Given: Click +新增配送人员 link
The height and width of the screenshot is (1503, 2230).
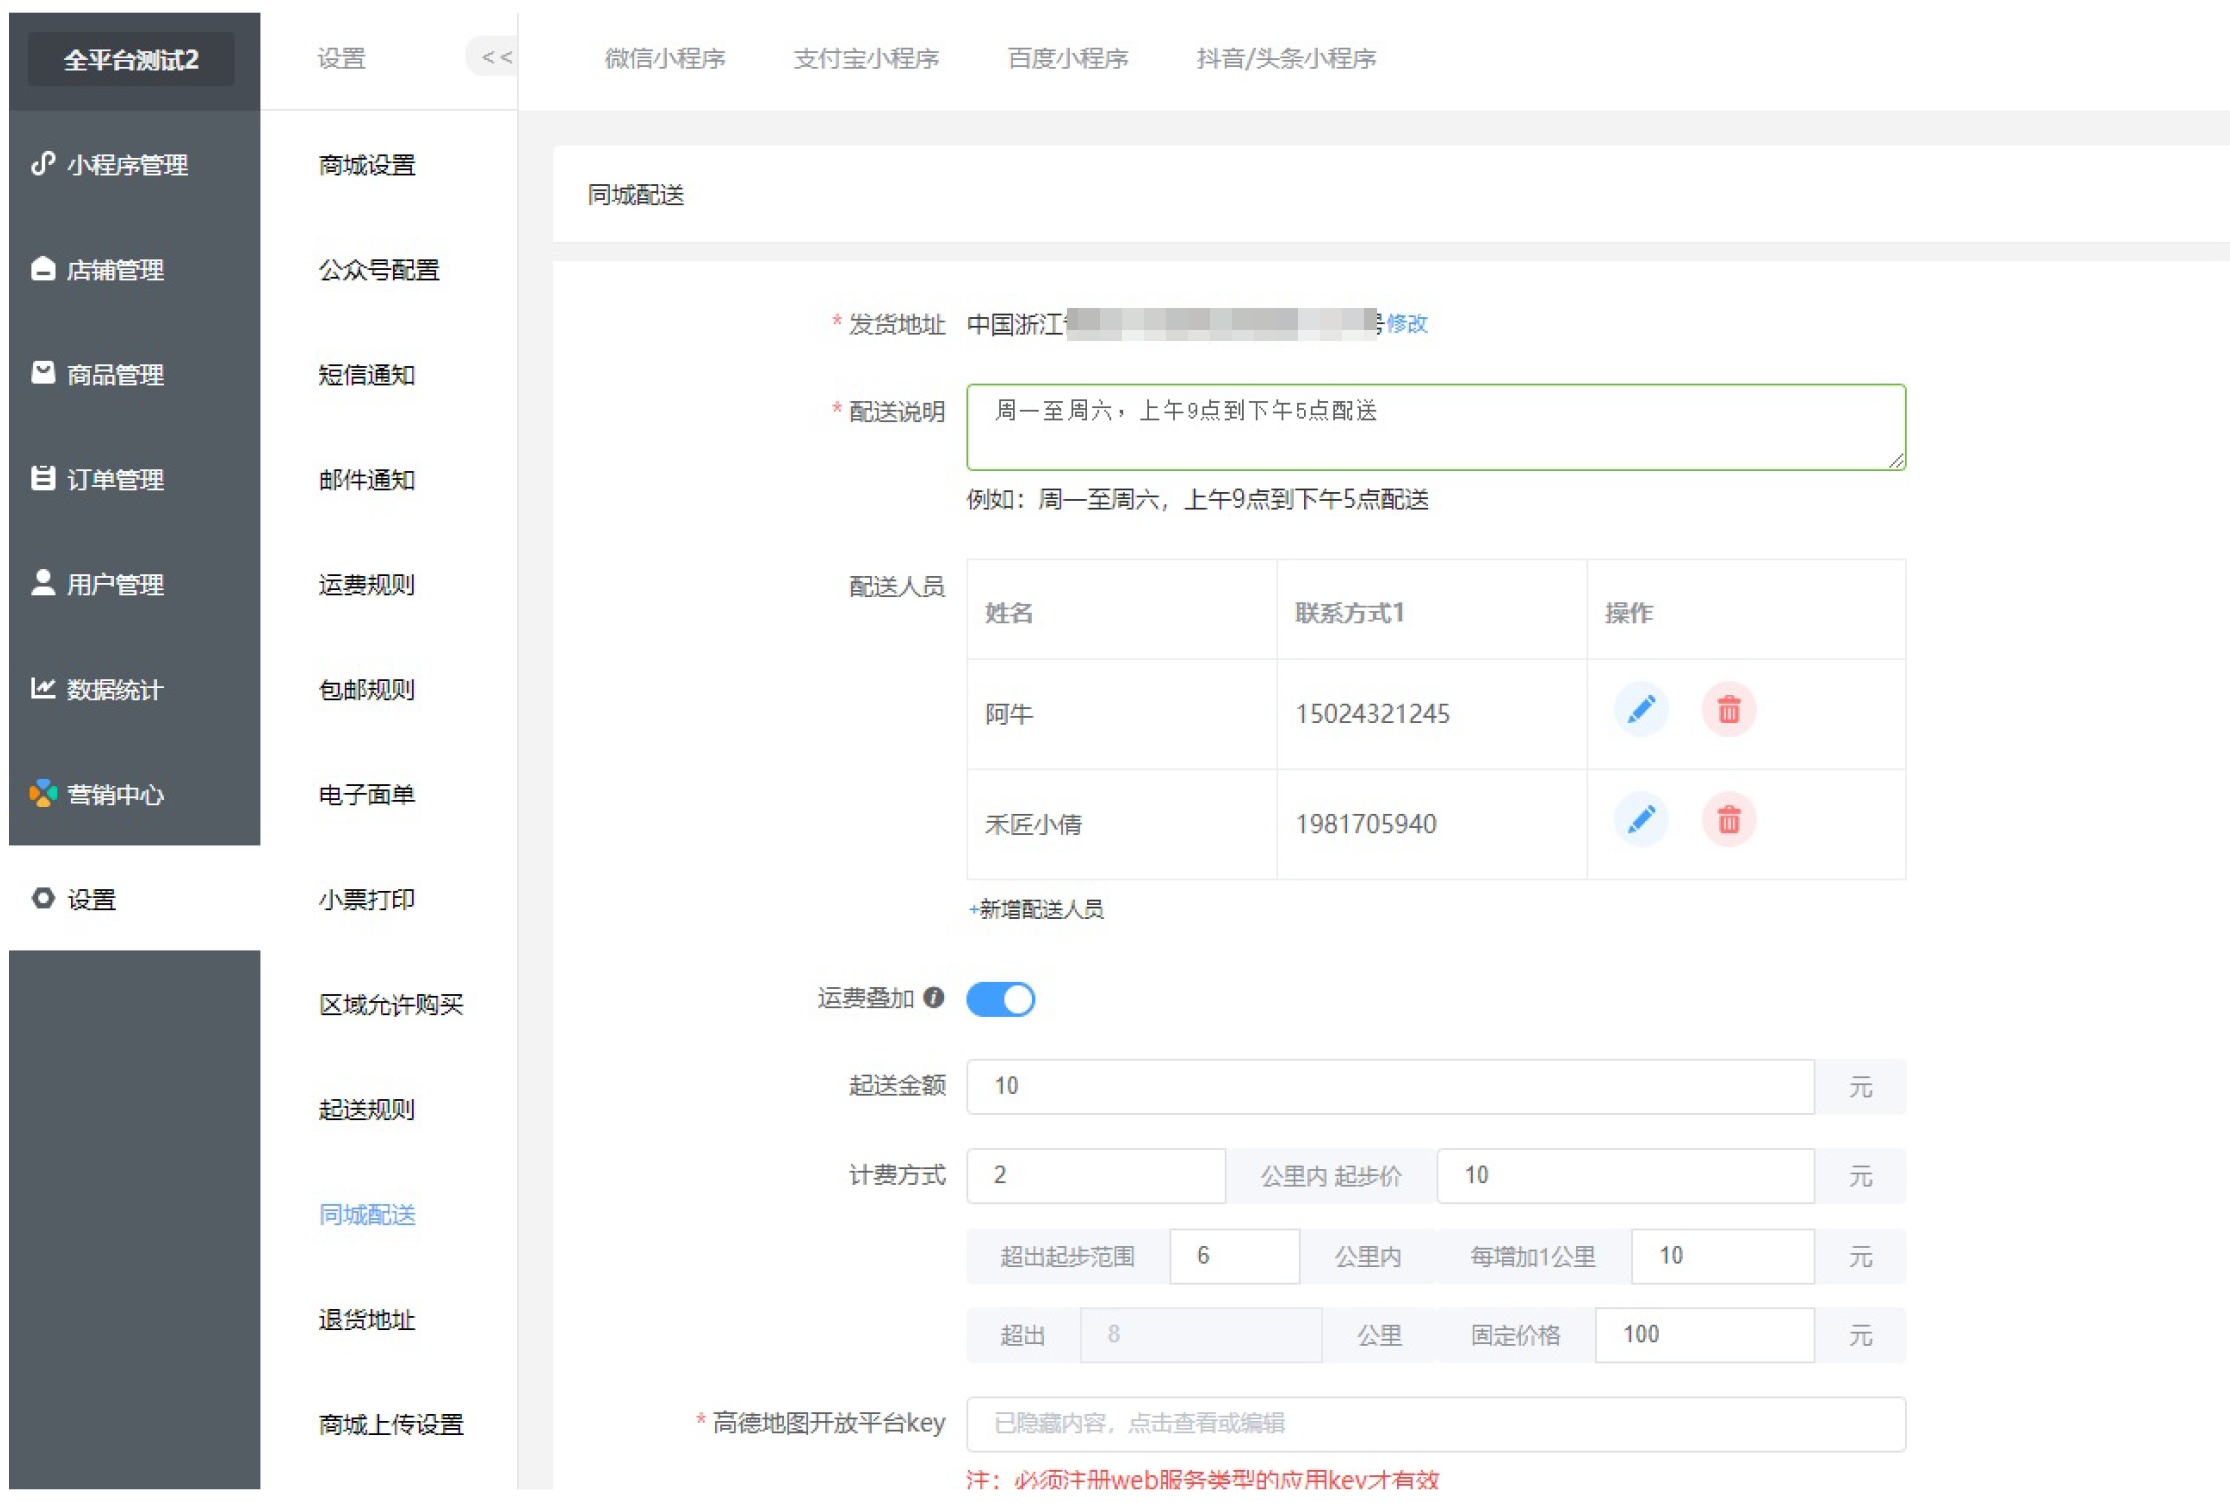Looking at the screenshot, I should pos(1036,909).
